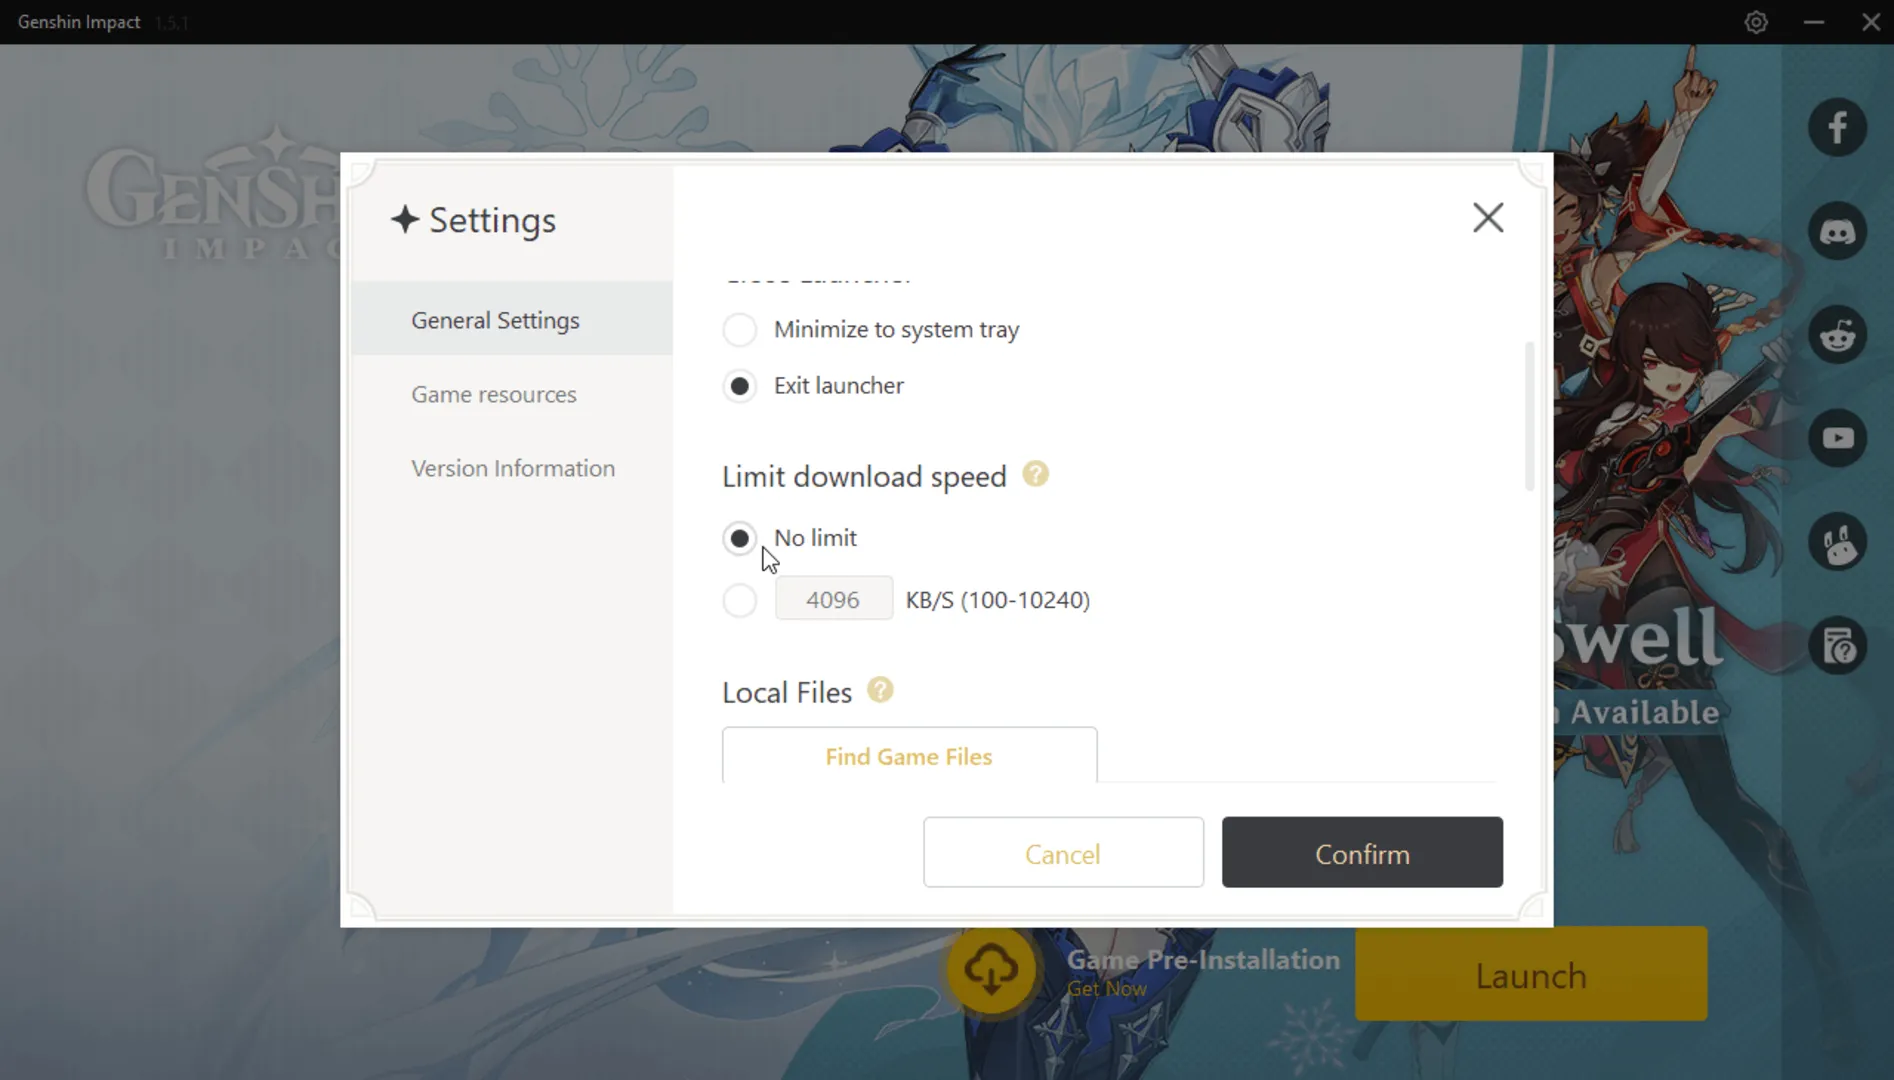
Task: Confirm the settings changes
Action: [x=1362, y=853]
